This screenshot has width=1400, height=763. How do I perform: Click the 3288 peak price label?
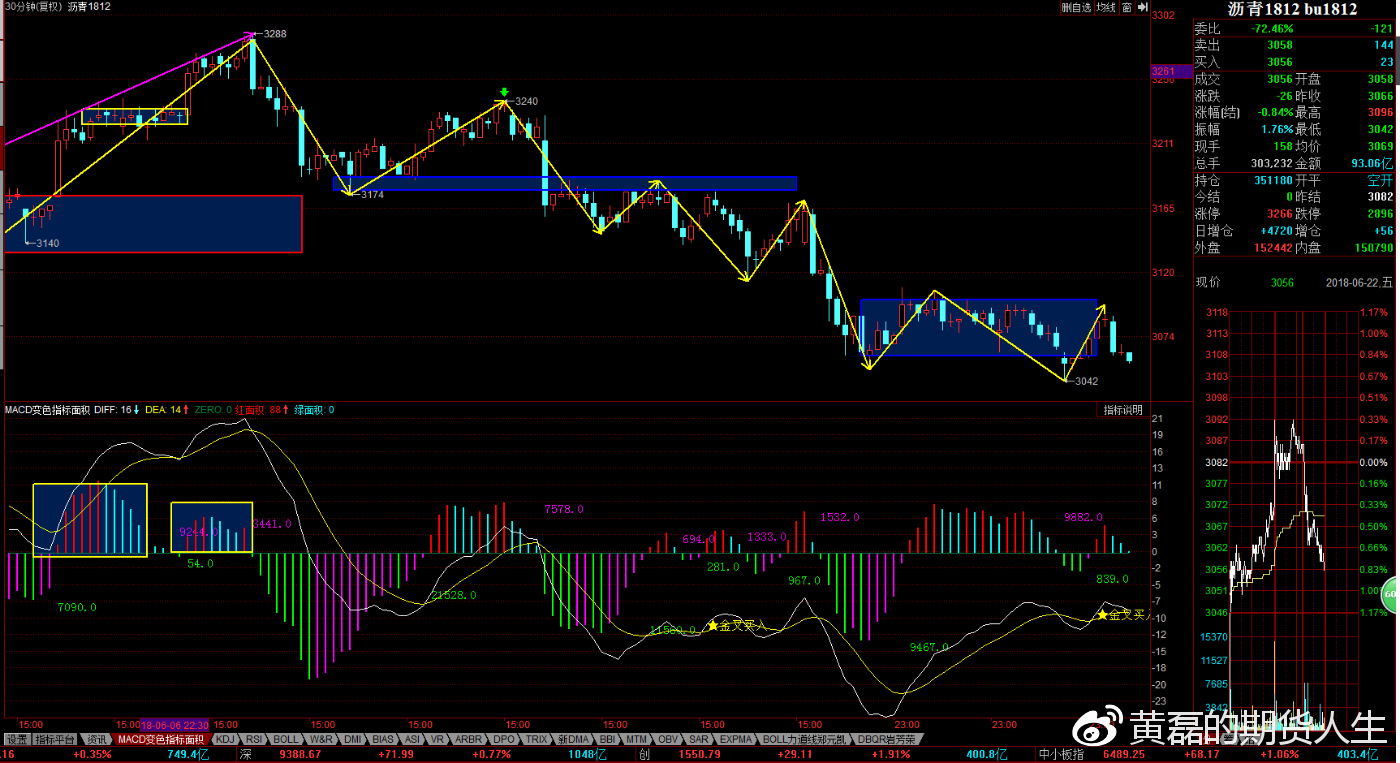(274, 34)
